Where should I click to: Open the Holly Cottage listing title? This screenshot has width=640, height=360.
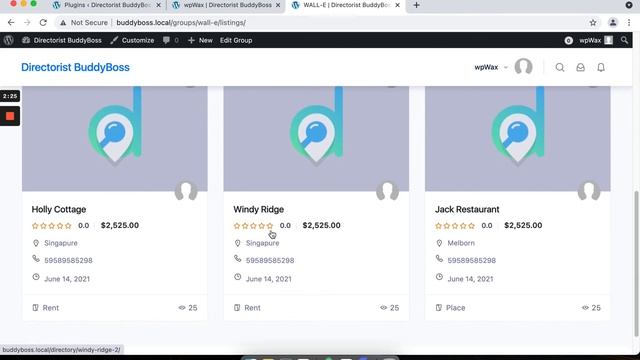(59, 209)
